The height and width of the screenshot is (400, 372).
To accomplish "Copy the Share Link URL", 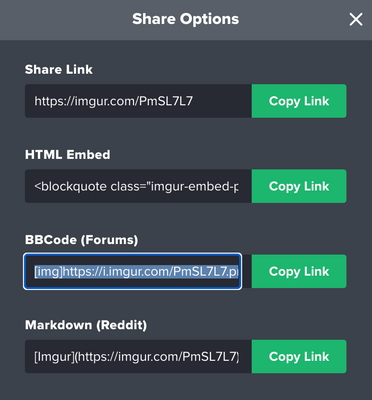I will tap(299, 101).
